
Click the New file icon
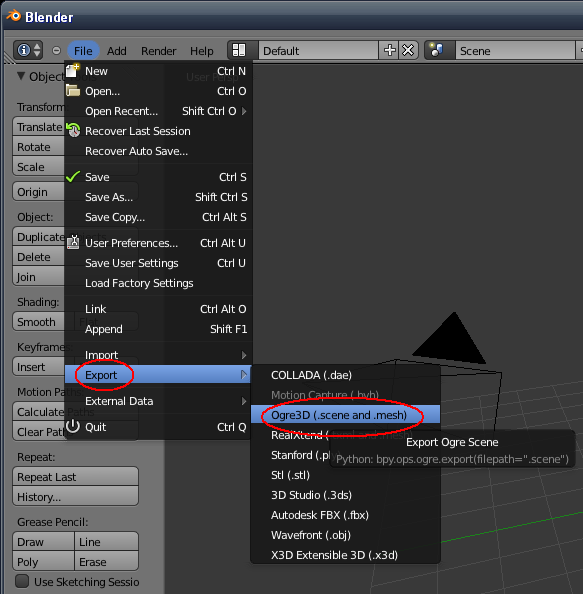pyautogui.click(x=72, y=71)
